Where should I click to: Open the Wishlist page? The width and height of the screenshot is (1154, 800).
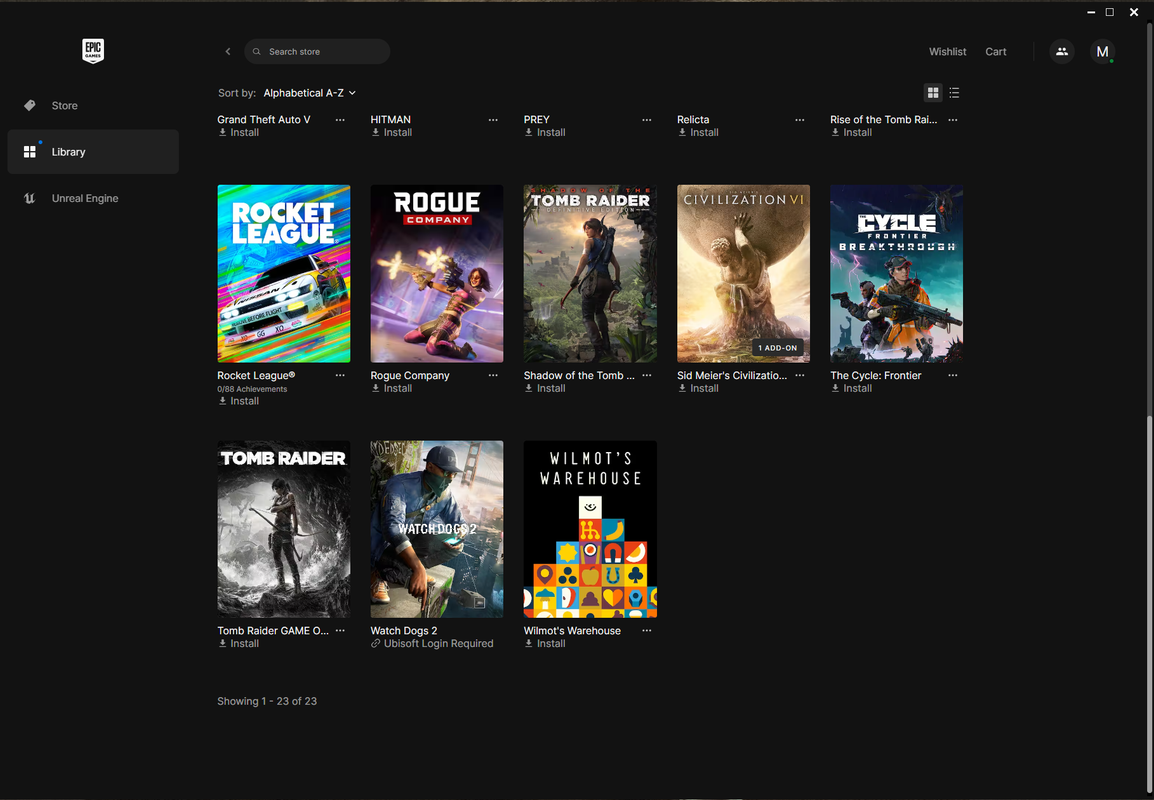tap(947, 52)
